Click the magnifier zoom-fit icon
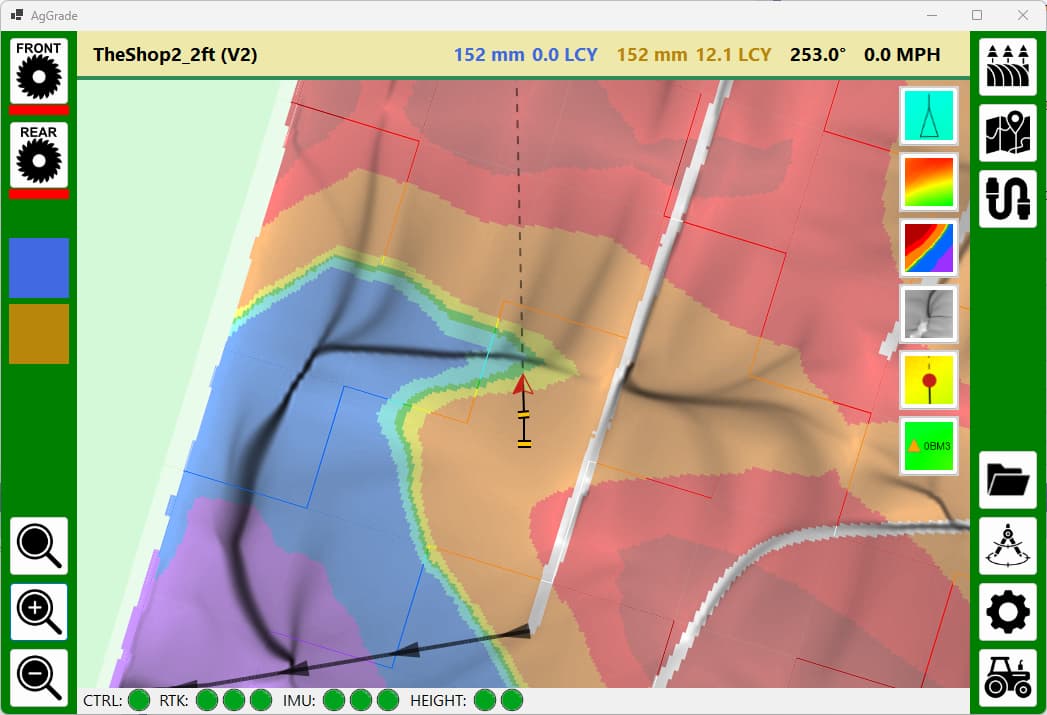The image size is (1047, 715). click(x=39, y=546)
